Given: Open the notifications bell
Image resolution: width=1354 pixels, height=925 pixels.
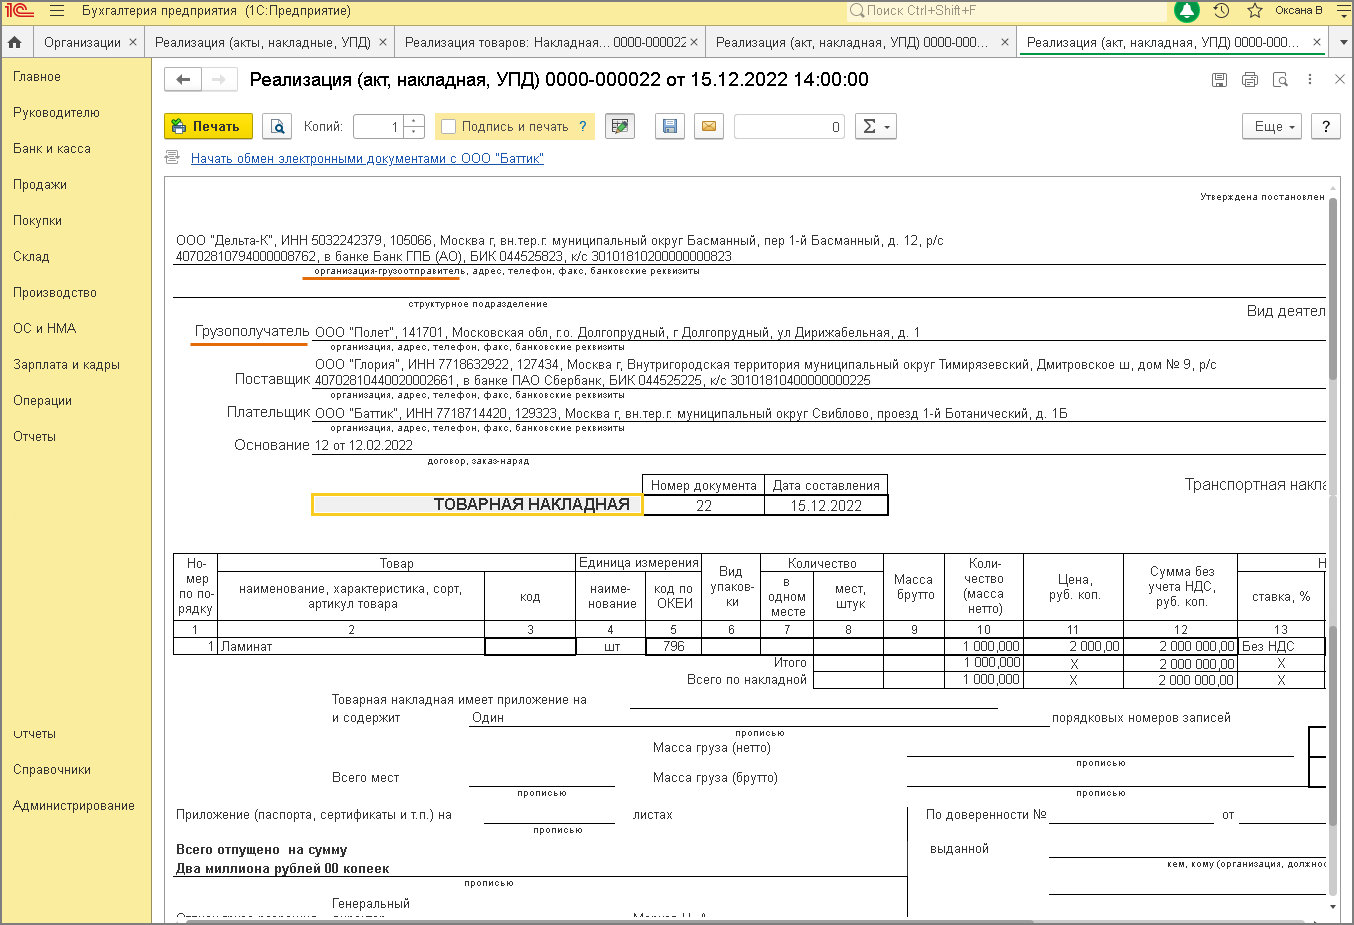Looking at the screenshot, I should 1187,11.
